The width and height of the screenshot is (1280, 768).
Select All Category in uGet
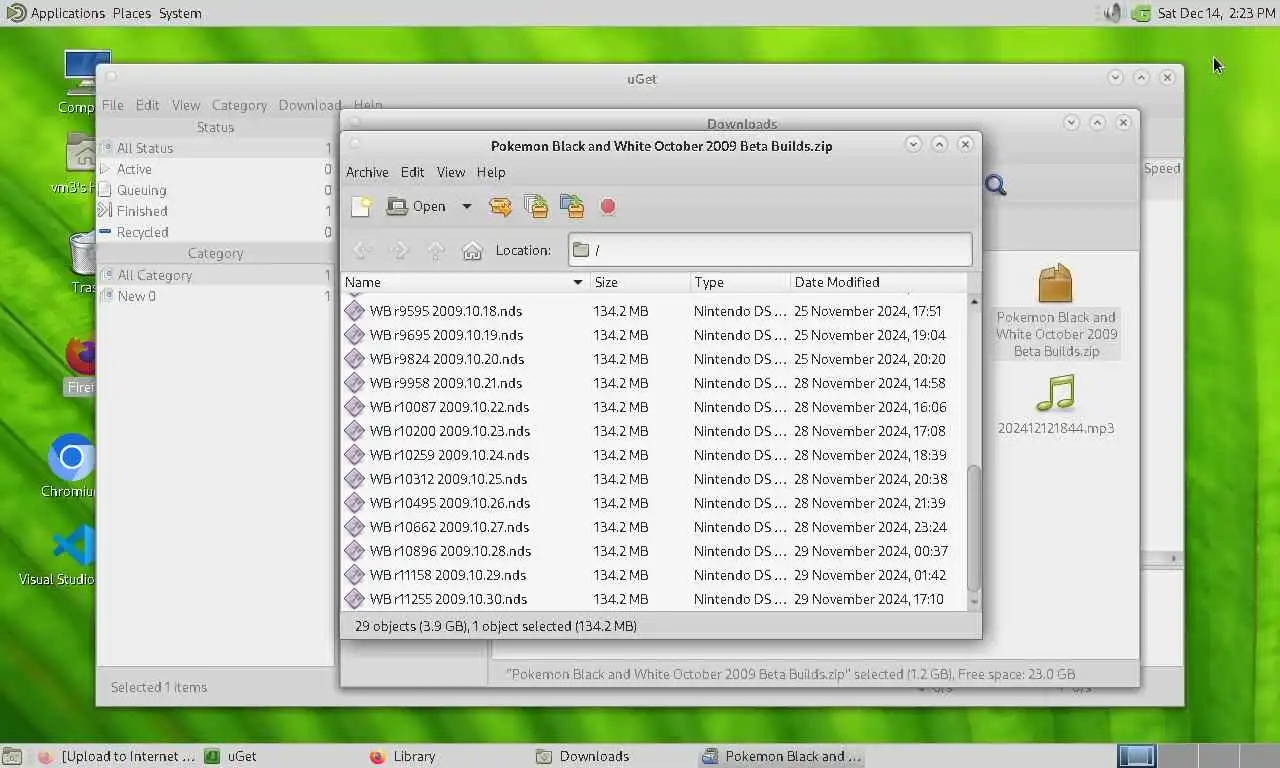215,275
